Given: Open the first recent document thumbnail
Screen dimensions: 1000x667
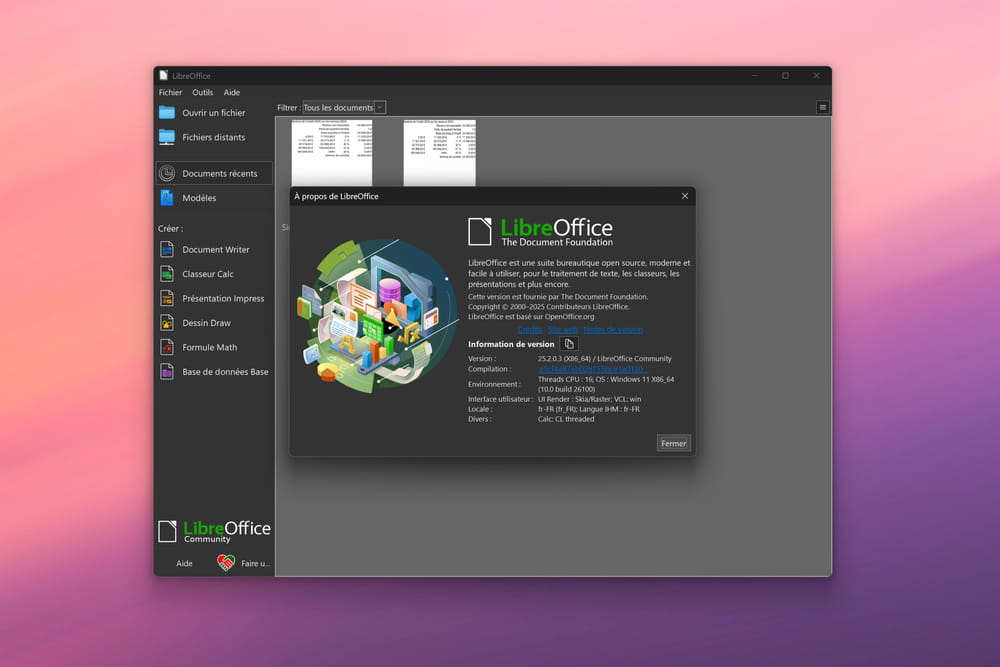Looking at the screenshot, I should point(332,153).
